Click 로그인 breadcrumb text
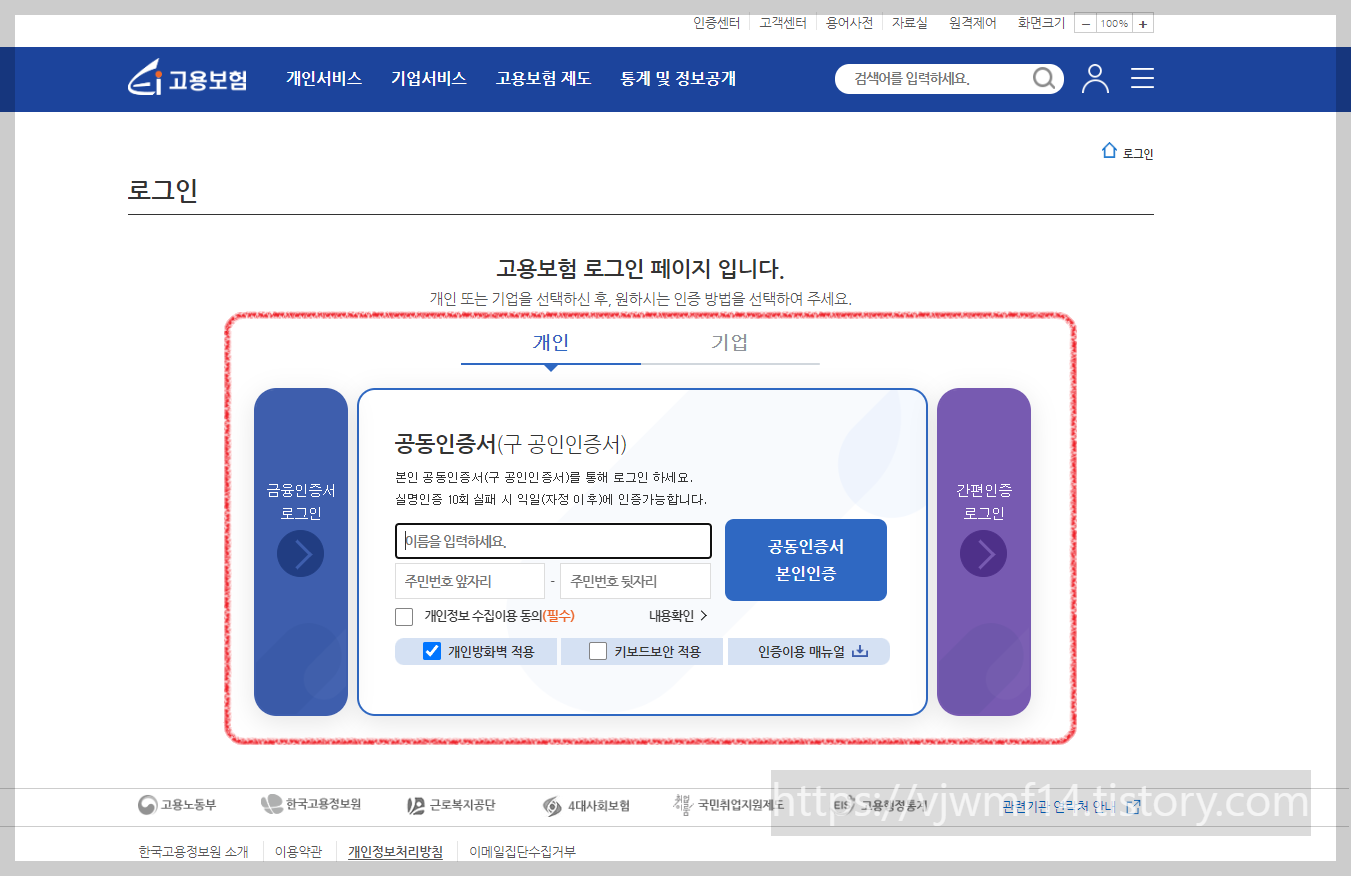This screenshot has width=1351, height=876. click(x=1138, y=154)
